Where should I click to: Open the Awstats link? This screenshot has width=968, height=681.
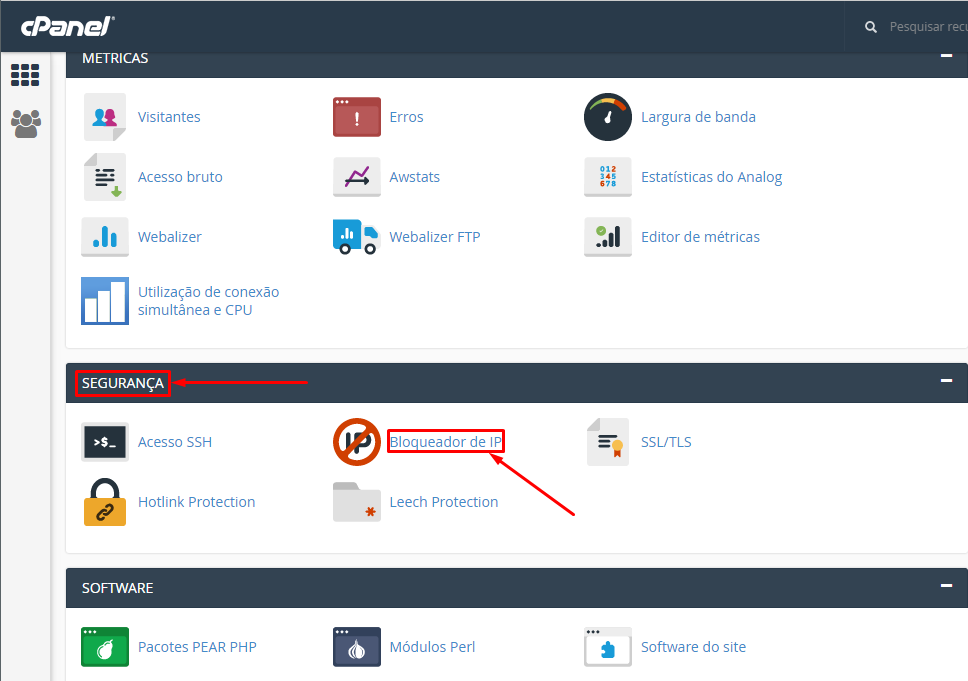415,177
